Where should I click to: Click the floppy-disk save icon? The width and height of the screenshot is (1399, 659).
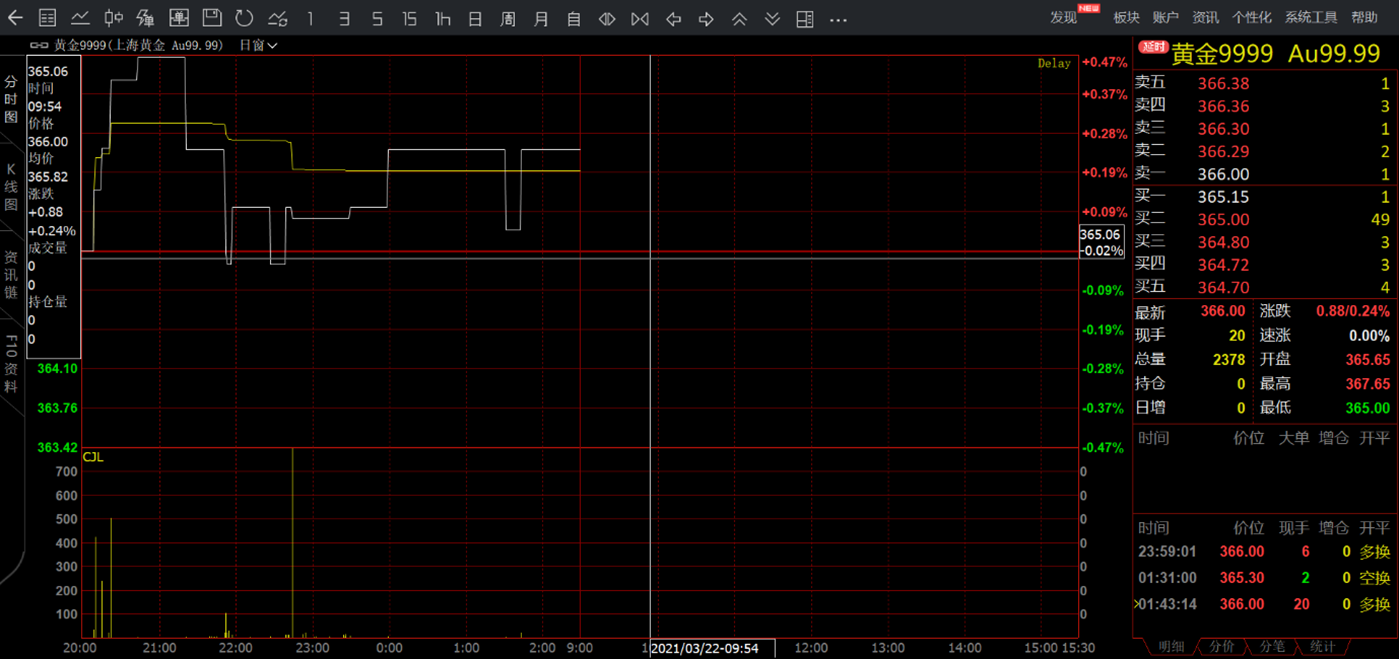click(211, 18)
